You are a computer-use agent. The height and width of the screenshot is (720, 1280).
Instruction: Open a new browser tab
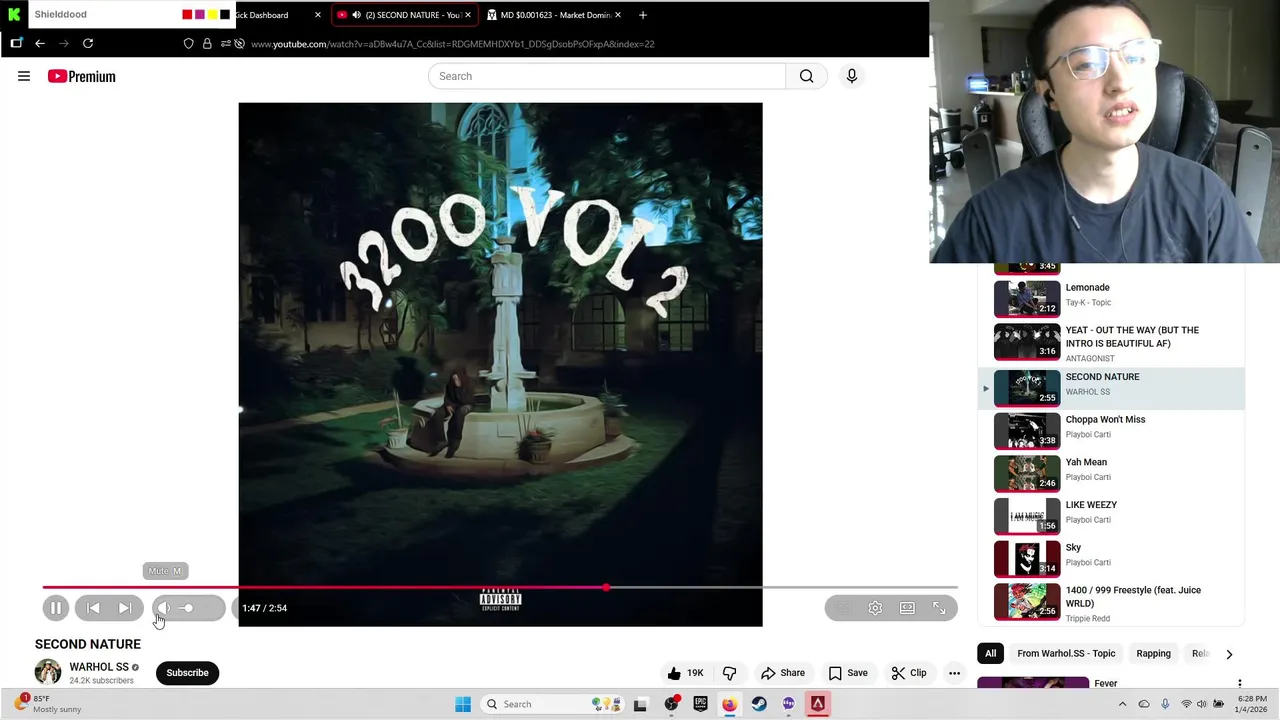click(x=643, y=15)
